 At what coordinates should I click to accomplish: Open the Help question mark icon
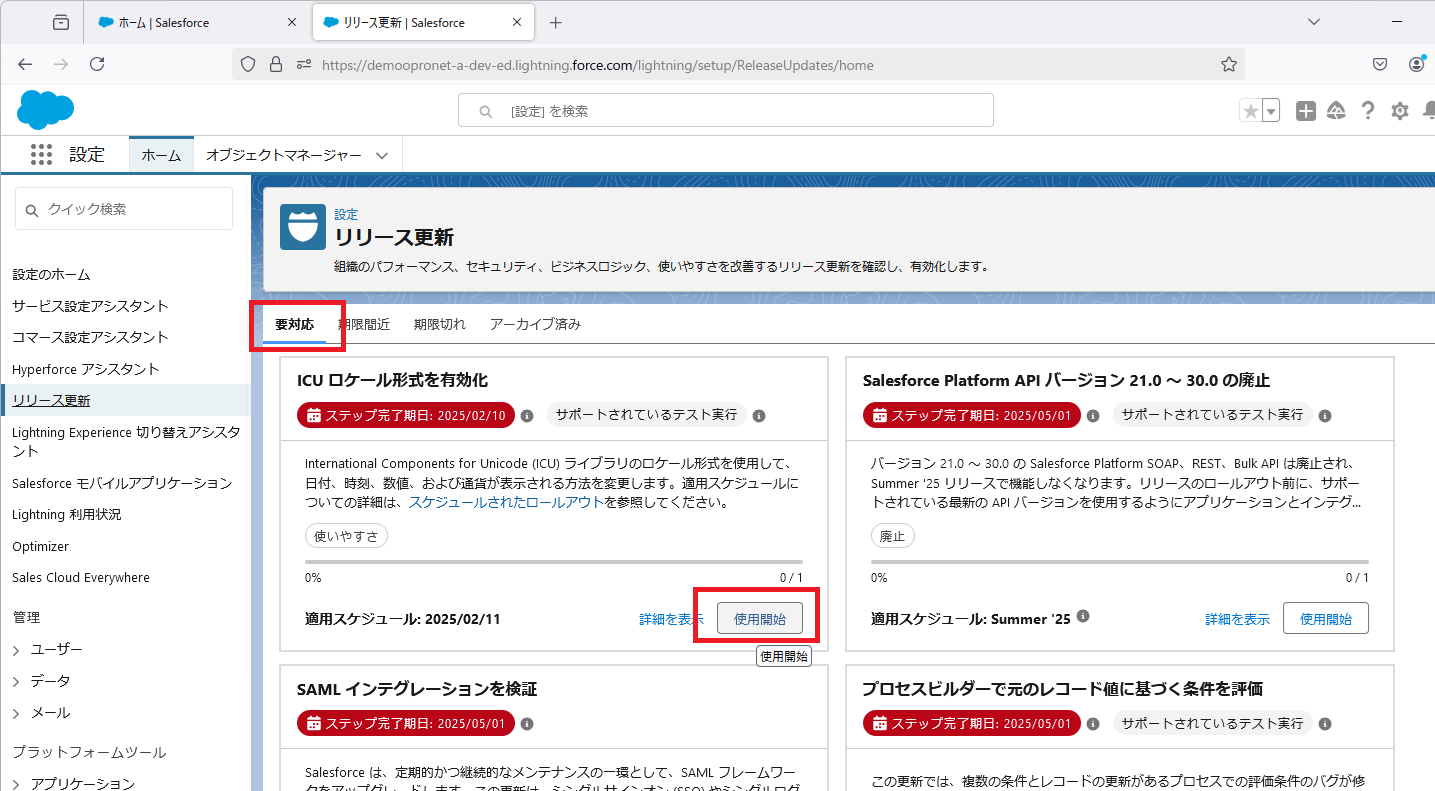1368,111
